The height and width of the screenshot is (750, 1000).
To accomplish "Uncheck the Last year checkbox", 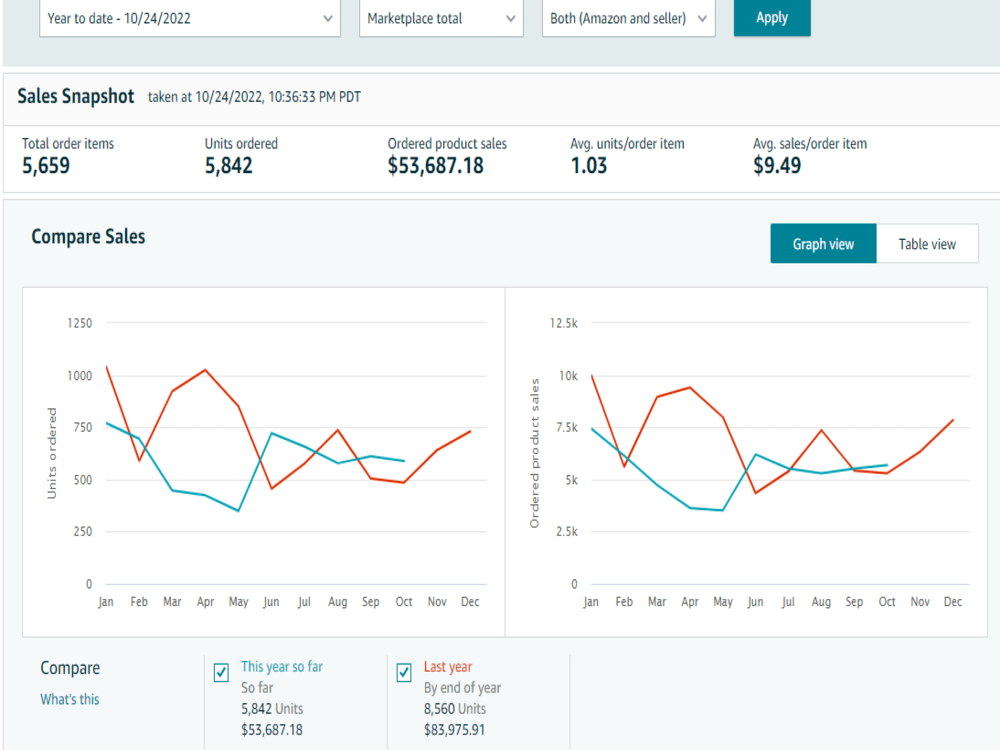I will [x=404, y=672].
